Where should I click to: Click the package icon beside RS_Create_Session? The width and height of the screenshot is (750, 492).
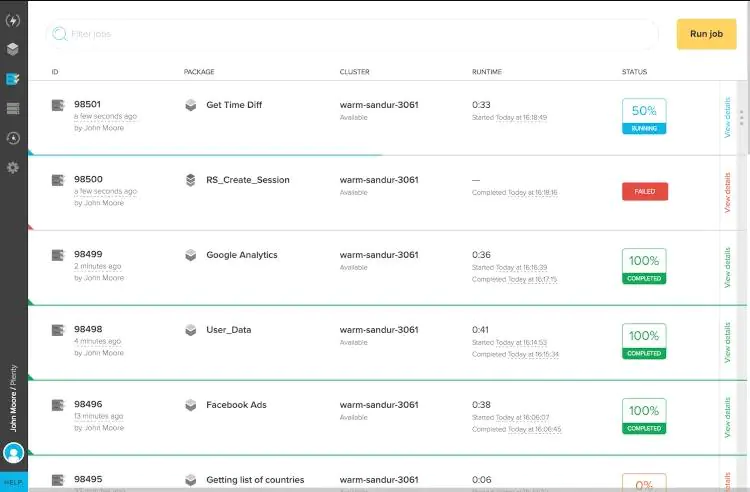tap(190, 180)
